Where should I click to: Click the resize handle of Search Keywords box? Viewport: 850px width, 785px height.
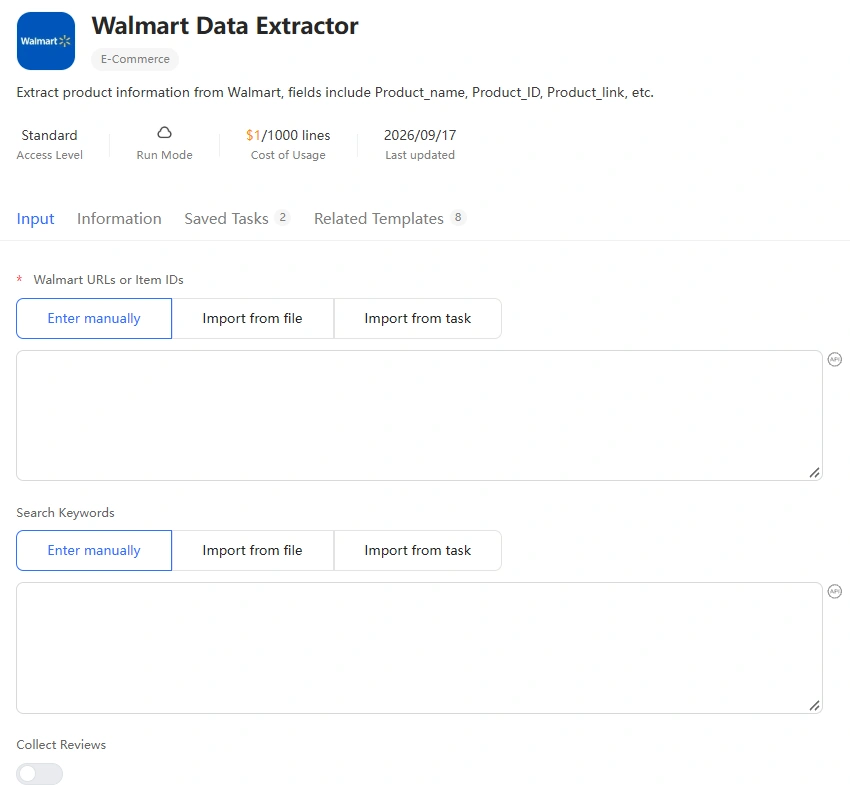click(x=814, y=705)
